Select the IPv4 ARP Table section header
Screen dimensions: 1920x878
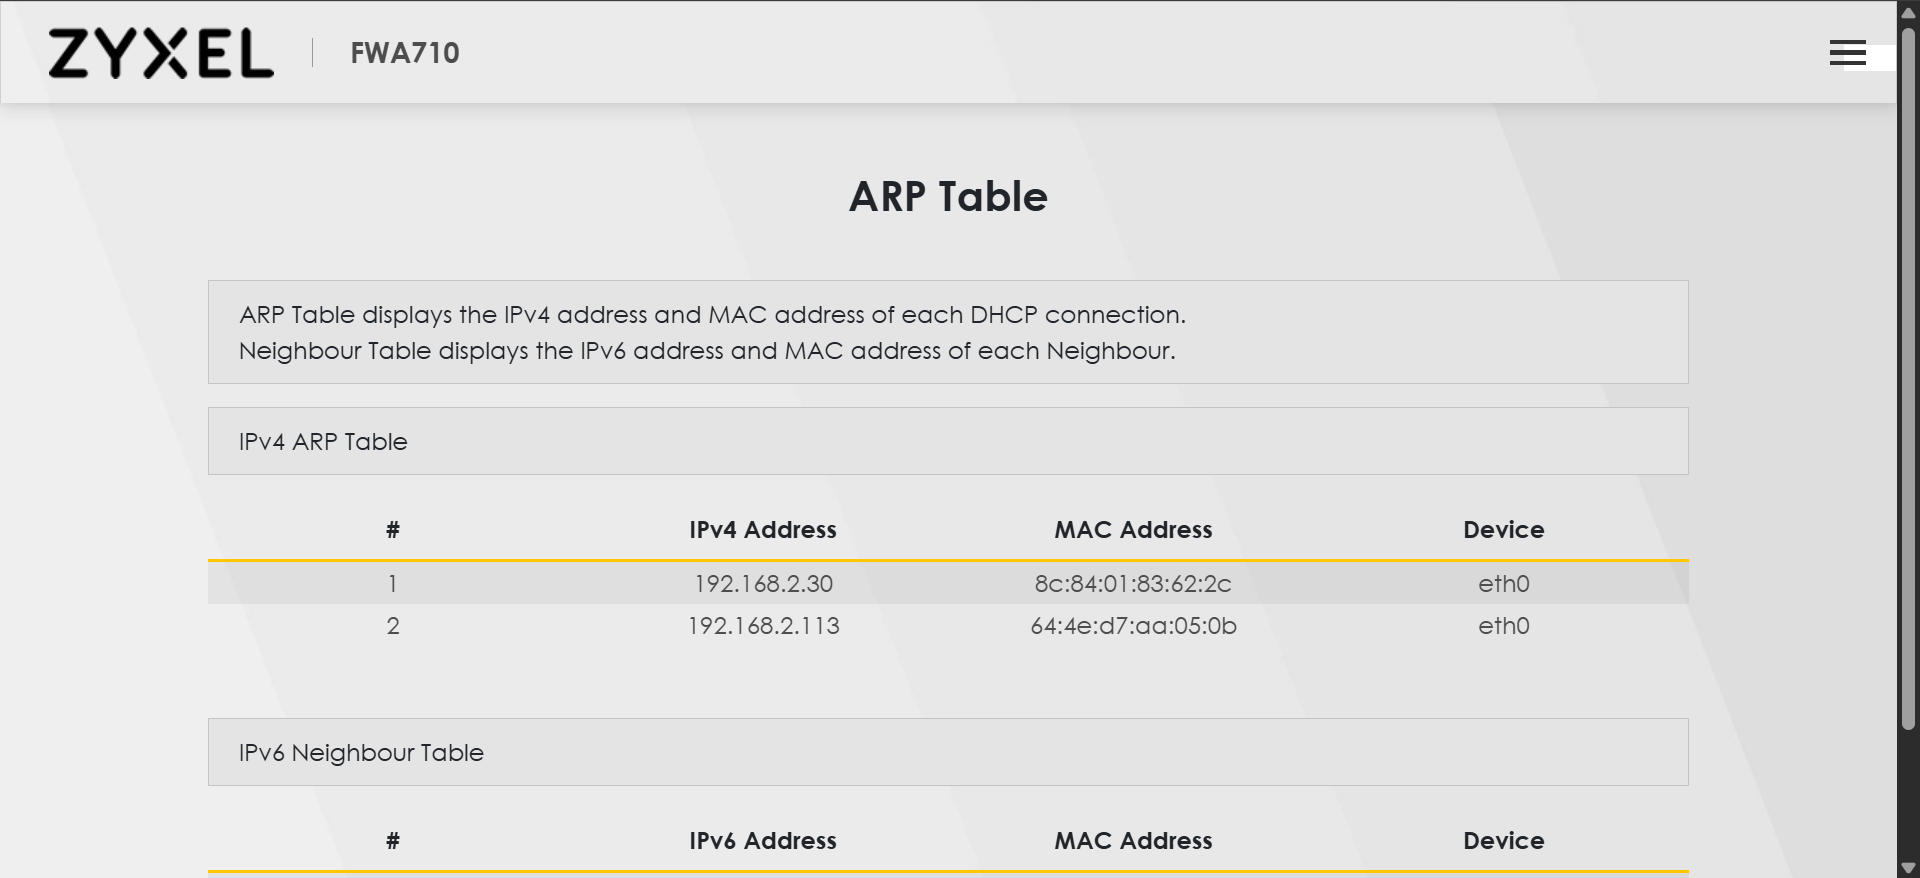[x=948, y=441]
